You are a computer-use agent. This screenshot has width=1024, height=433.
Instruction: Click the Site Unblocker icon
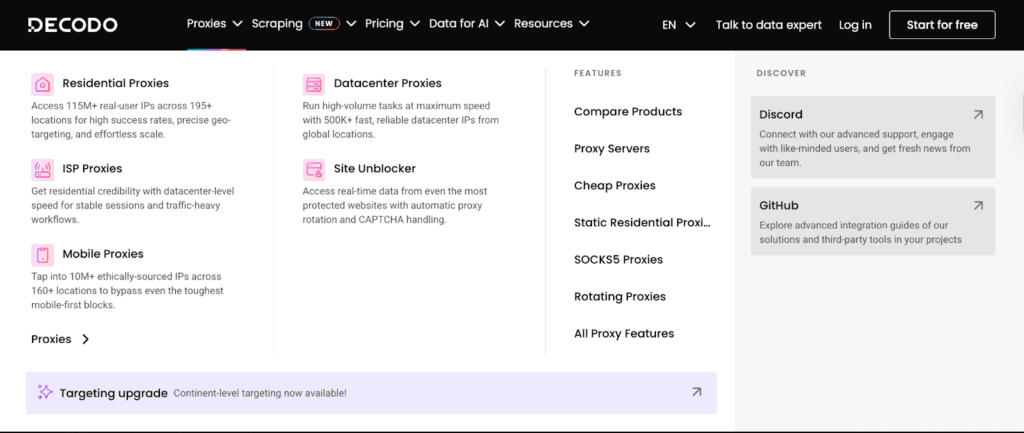click(313, 169)
